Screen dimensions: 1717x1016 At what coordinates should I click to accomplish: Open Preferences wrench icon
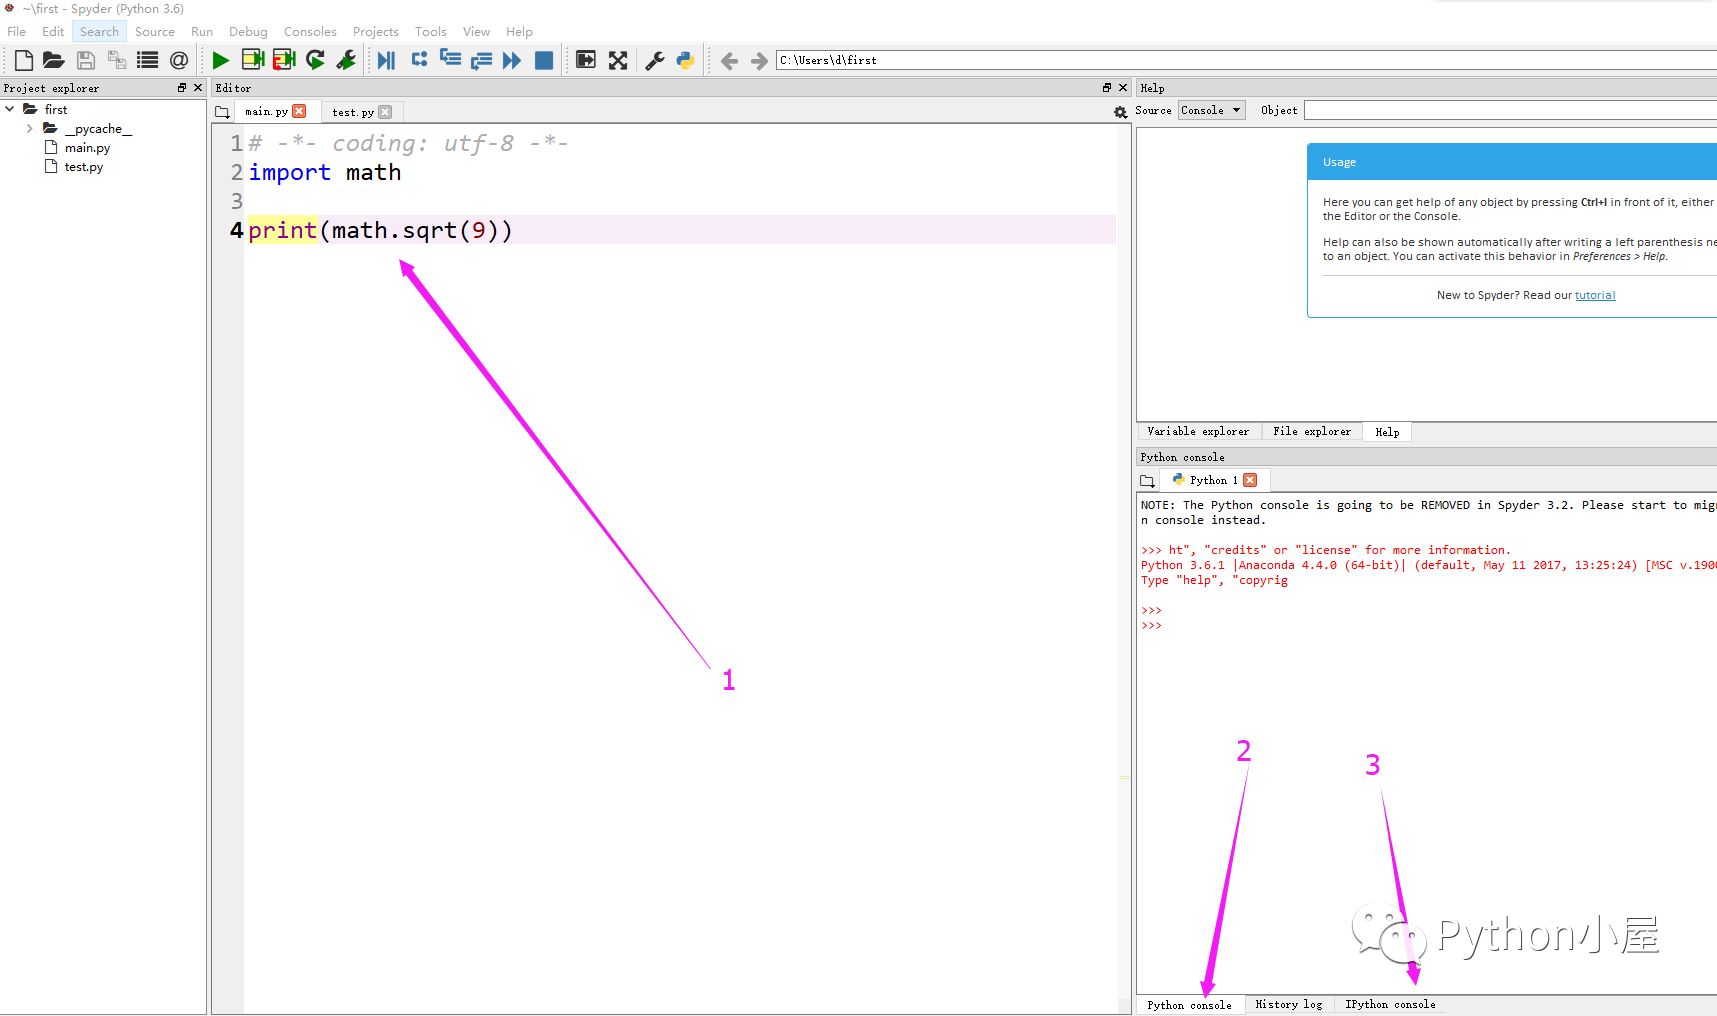[655, 60]
